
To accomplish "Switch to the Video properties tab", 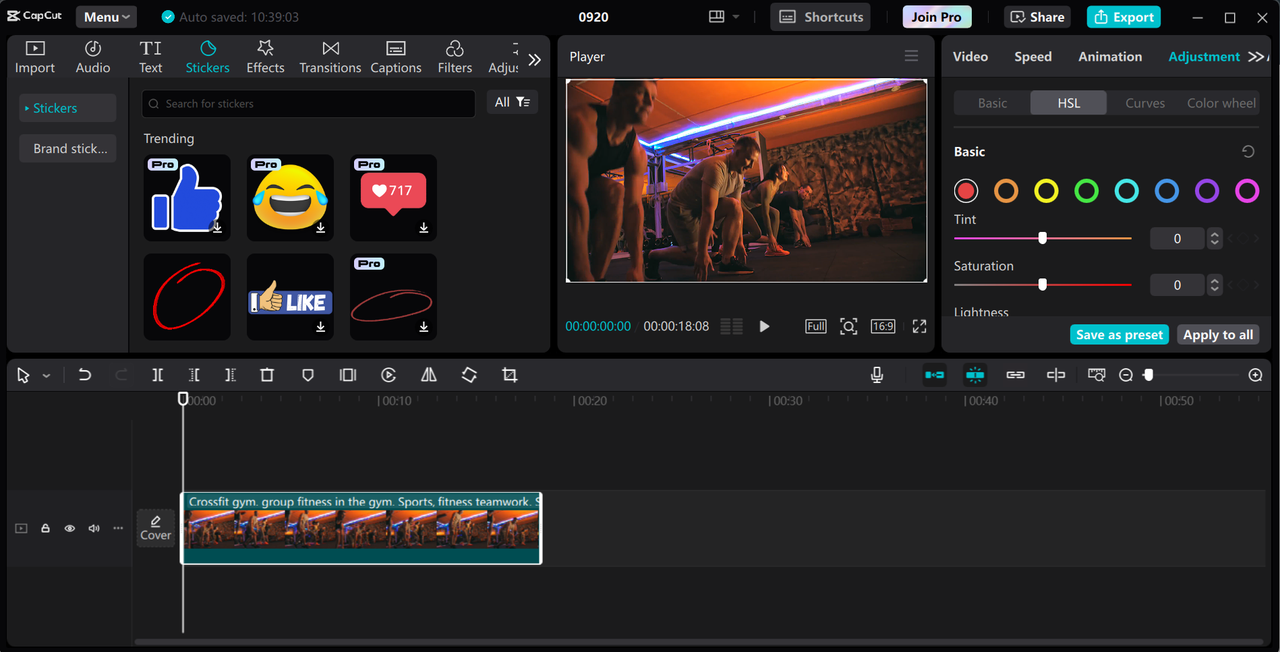I will point(970,56).
